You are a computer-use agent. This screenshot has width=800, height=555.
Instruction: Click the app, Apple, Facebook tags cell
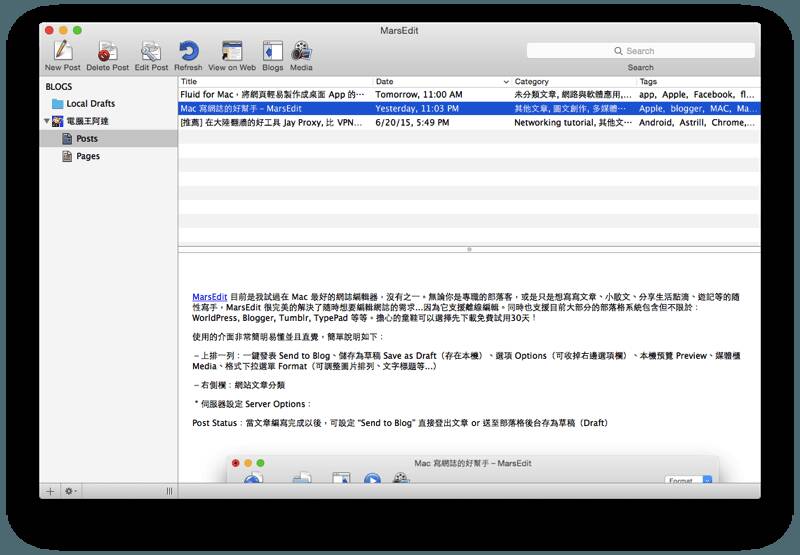697,94
